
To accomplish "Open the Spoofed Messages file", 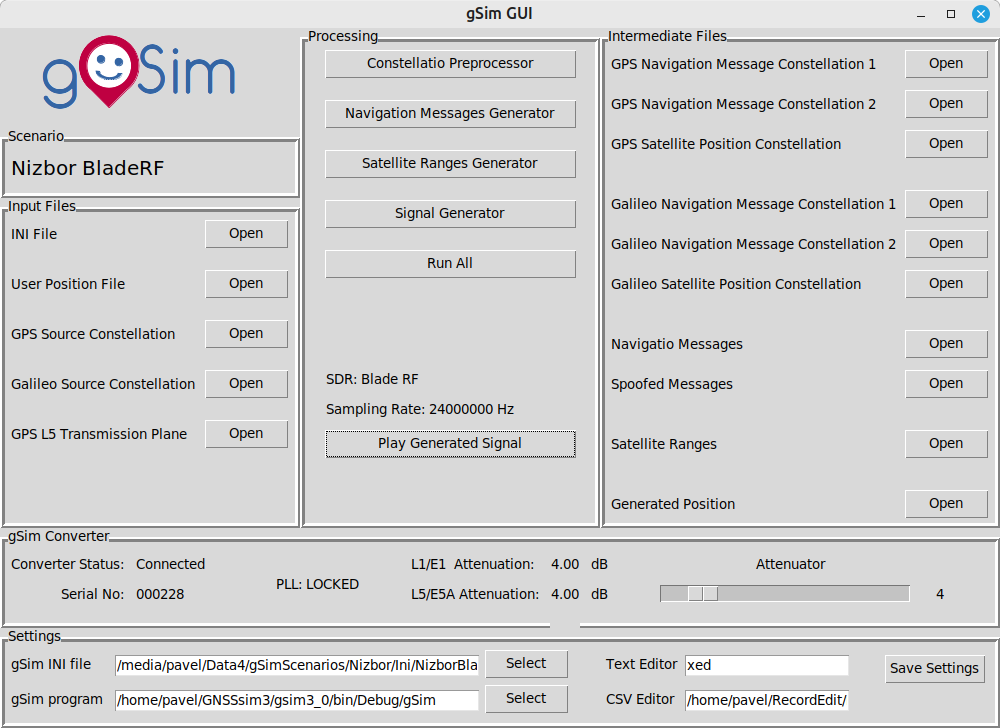I will pos(946,384).
